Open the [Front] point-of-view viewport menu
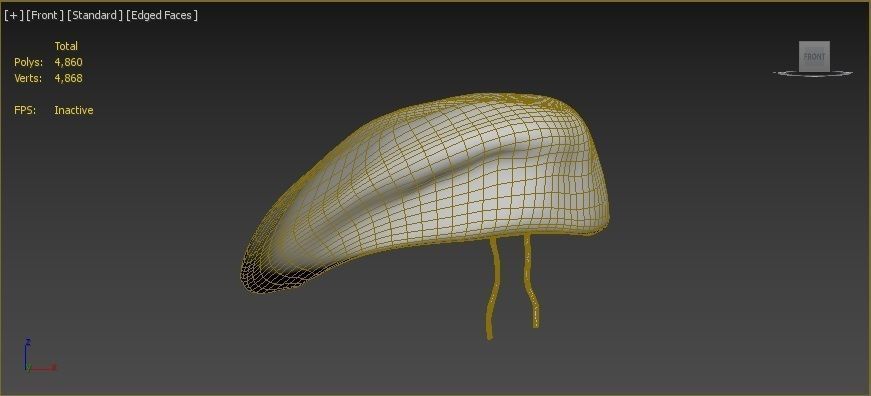871x396 pixels. point(45,16)
